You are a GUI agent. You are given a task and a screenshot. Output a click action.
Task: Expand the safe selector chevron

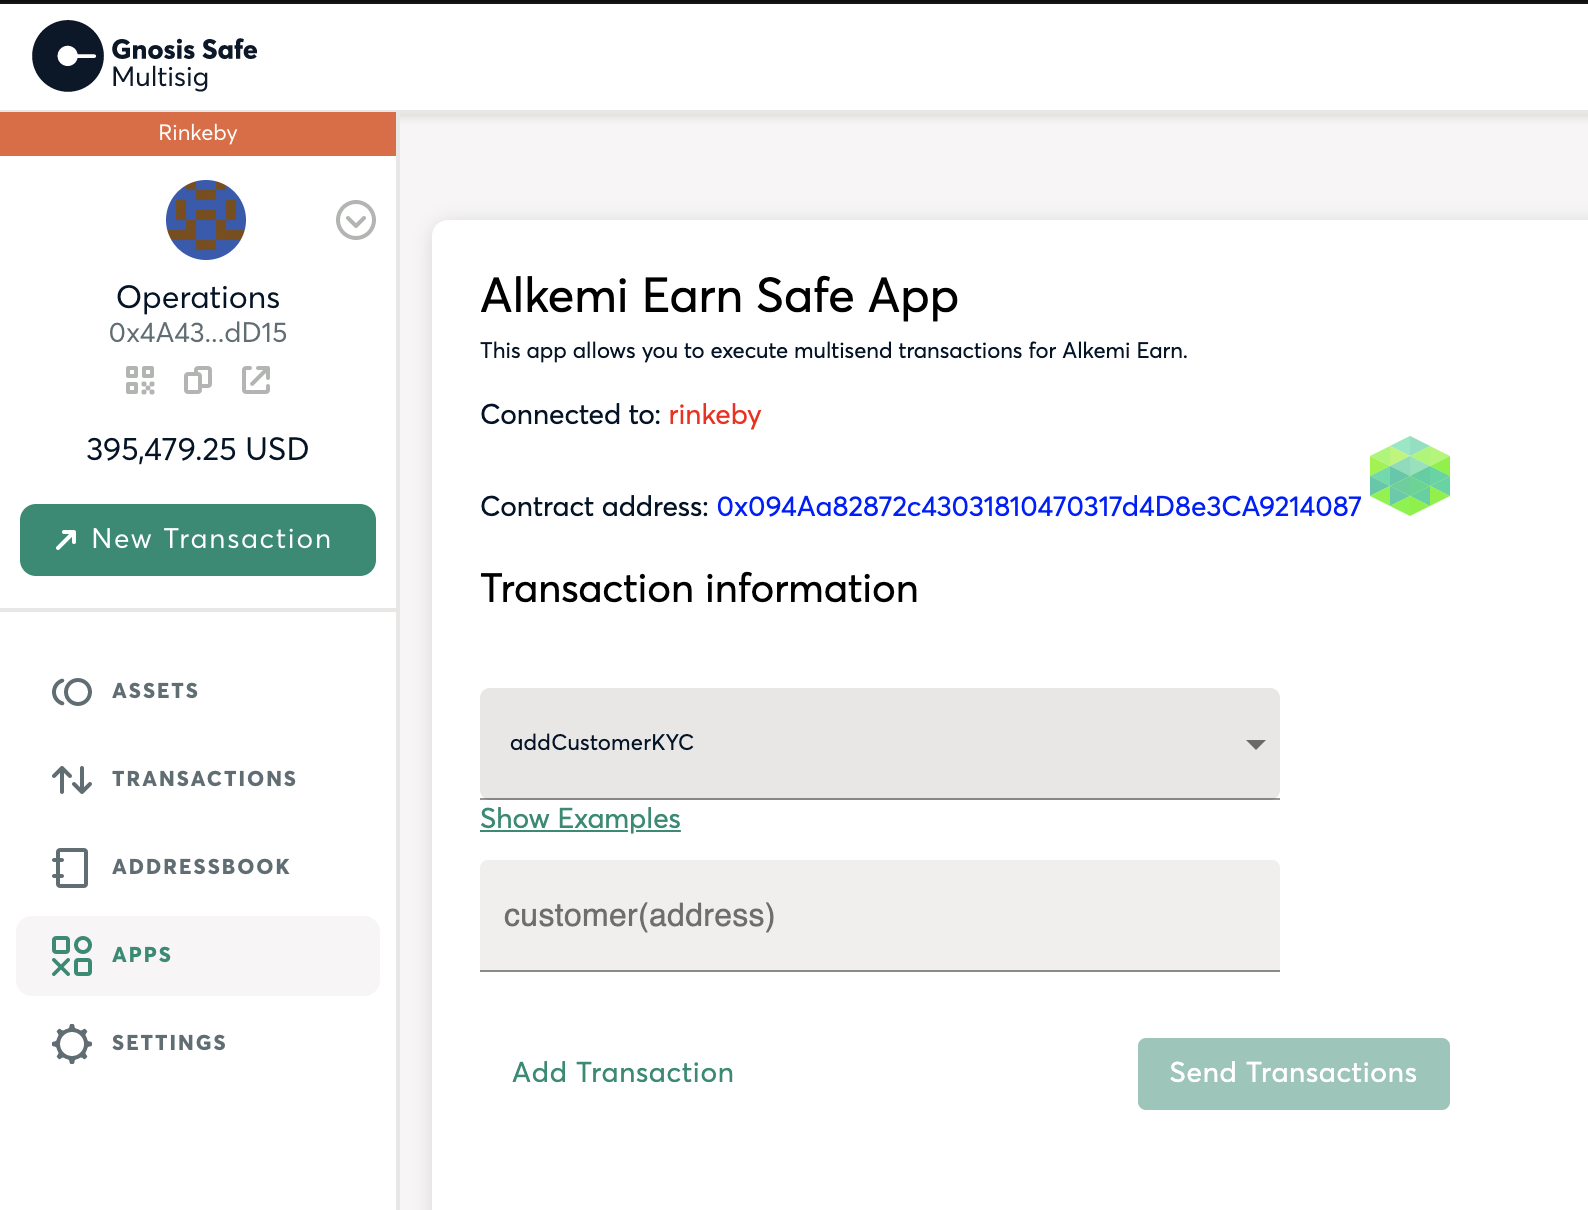click(356, 220)
